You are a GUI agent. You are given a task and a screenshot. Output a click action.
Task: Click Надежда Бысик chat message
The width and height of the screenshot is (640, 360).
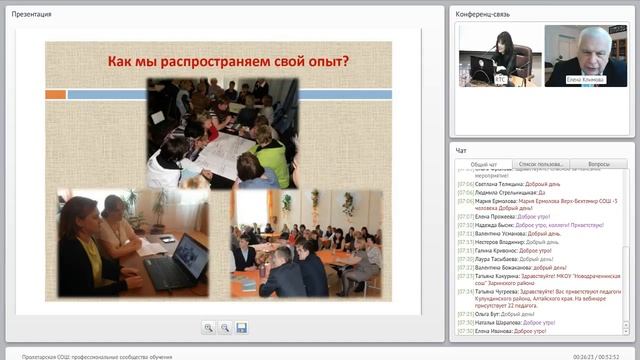click(531, 225)
